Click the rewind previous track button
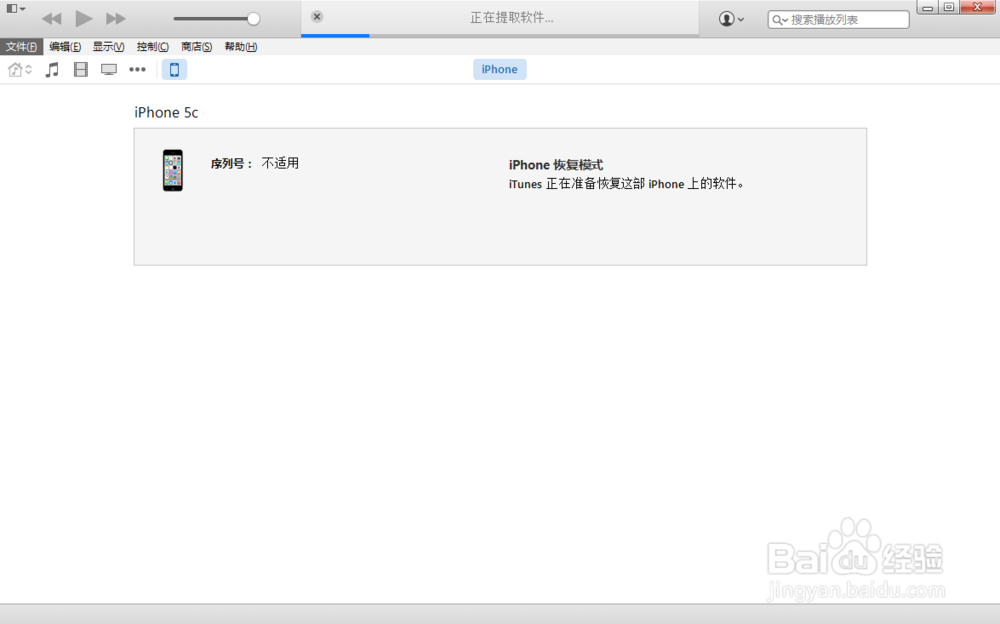1000x624 pixels. pyautogui.click(x=52, y=19)
